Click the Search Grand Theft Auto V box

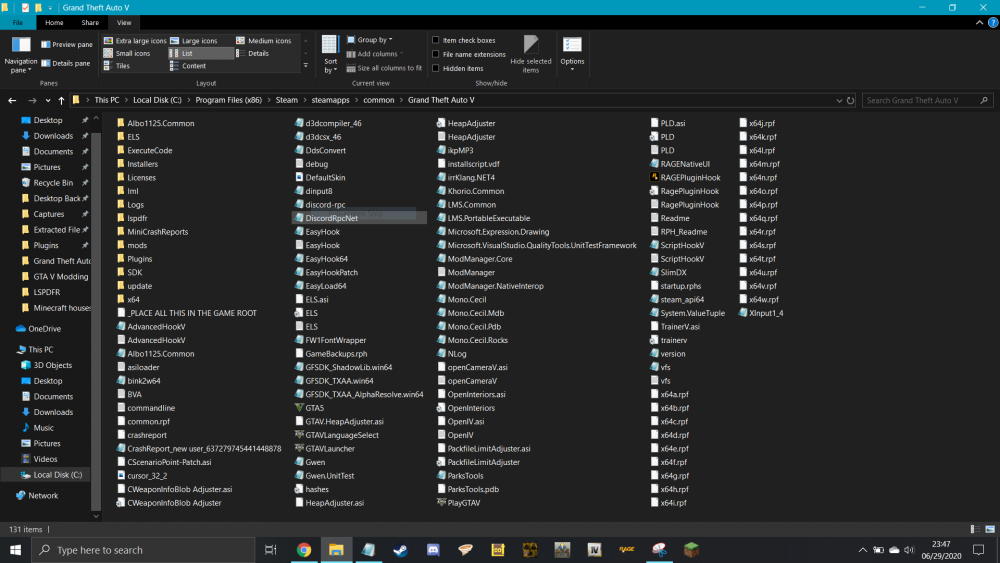tap(918, 100)
